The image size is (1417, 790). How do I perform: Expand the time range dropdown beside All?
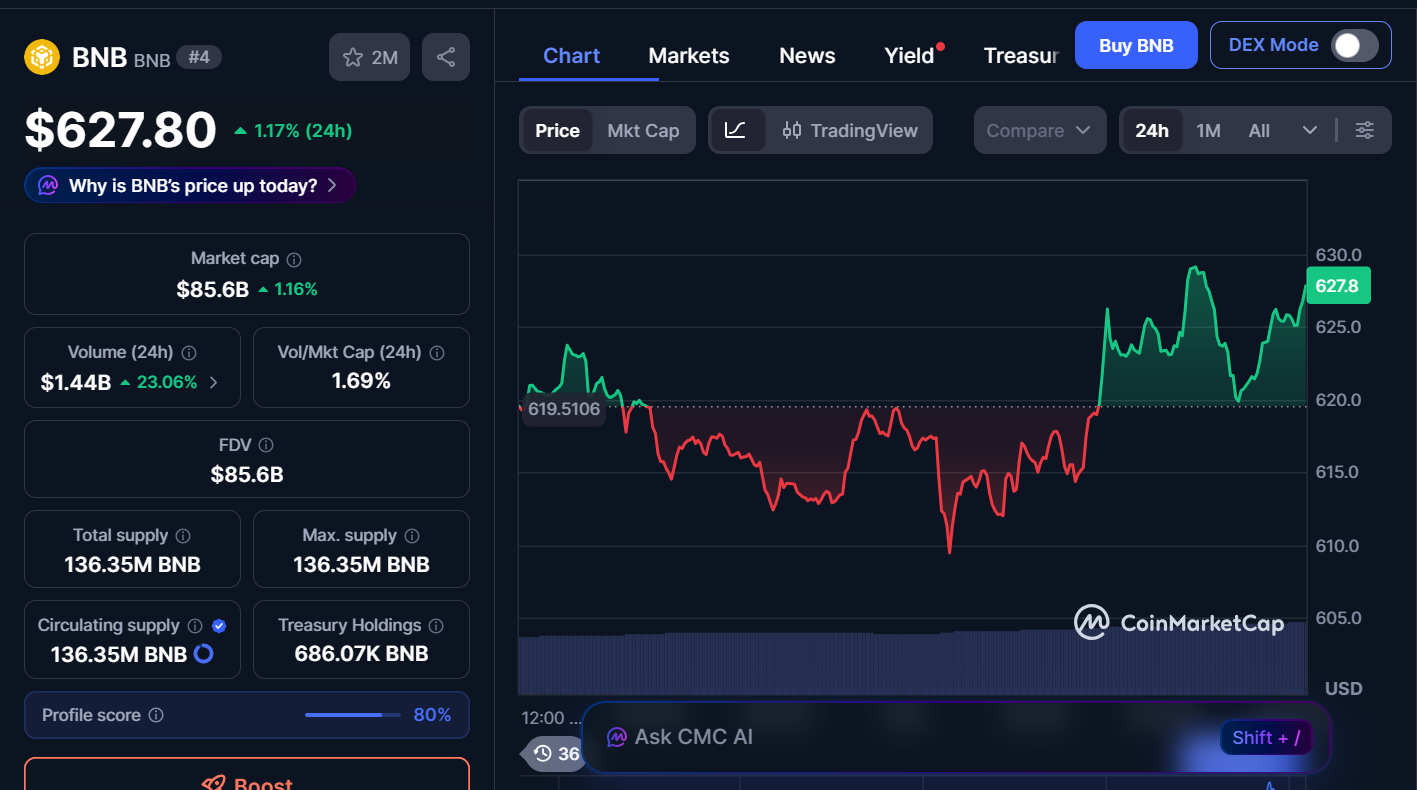pos(1310,130)
